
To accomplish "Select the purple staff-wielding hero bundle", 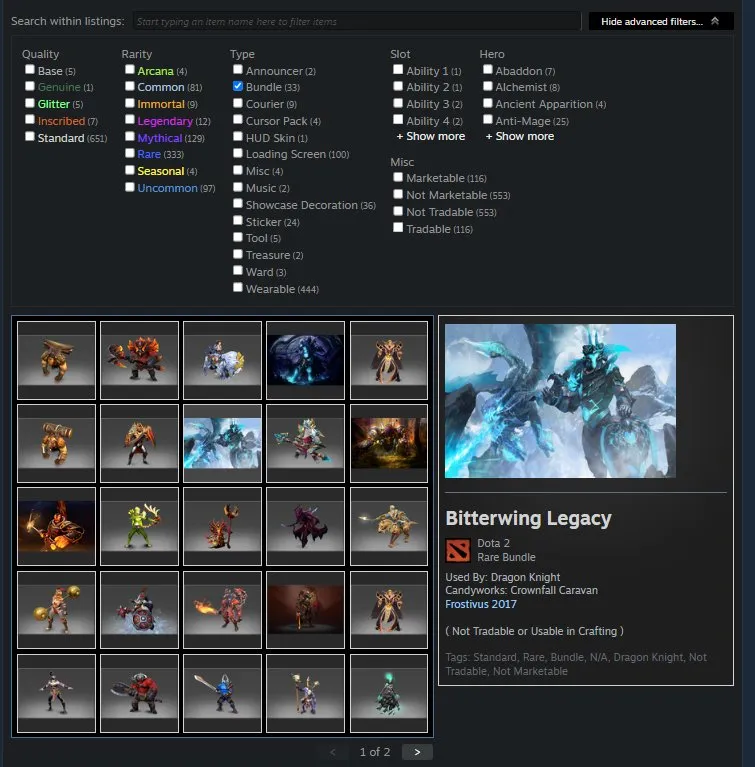I will (x=305, y=693).
